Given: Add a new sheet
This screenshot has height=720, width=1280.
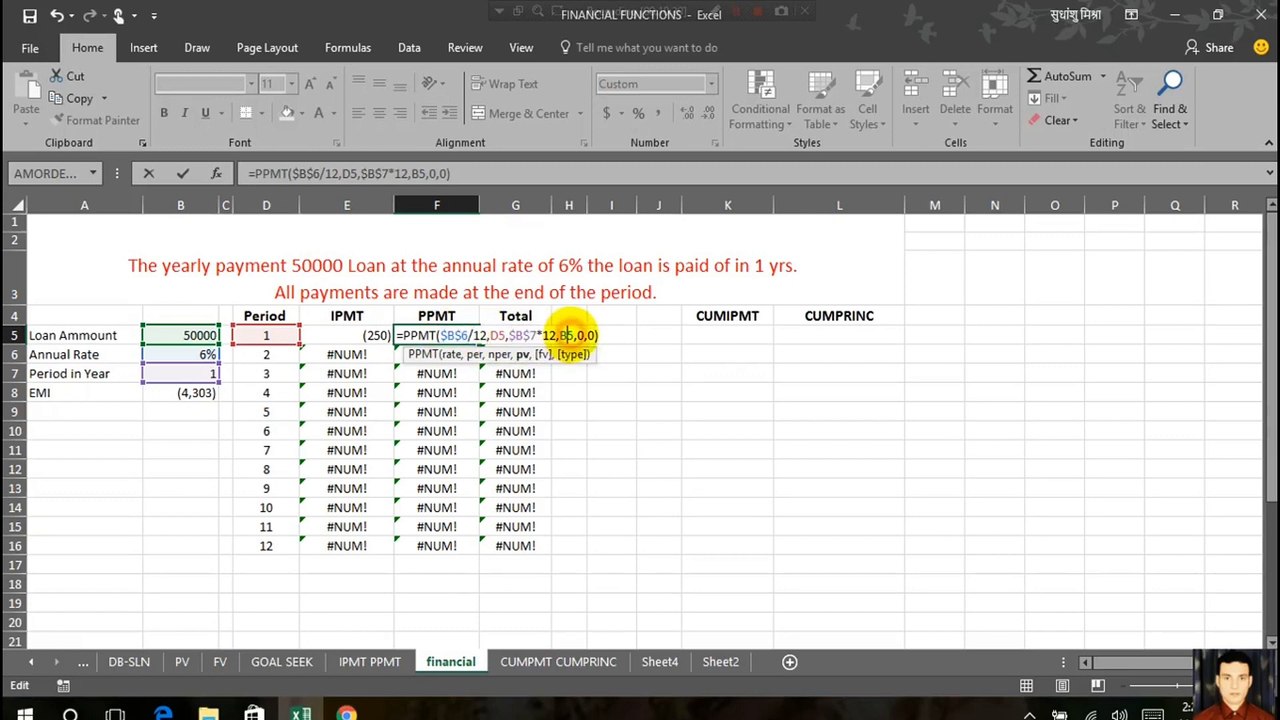Looking at the screenshot, I should [x=789, y=661].
